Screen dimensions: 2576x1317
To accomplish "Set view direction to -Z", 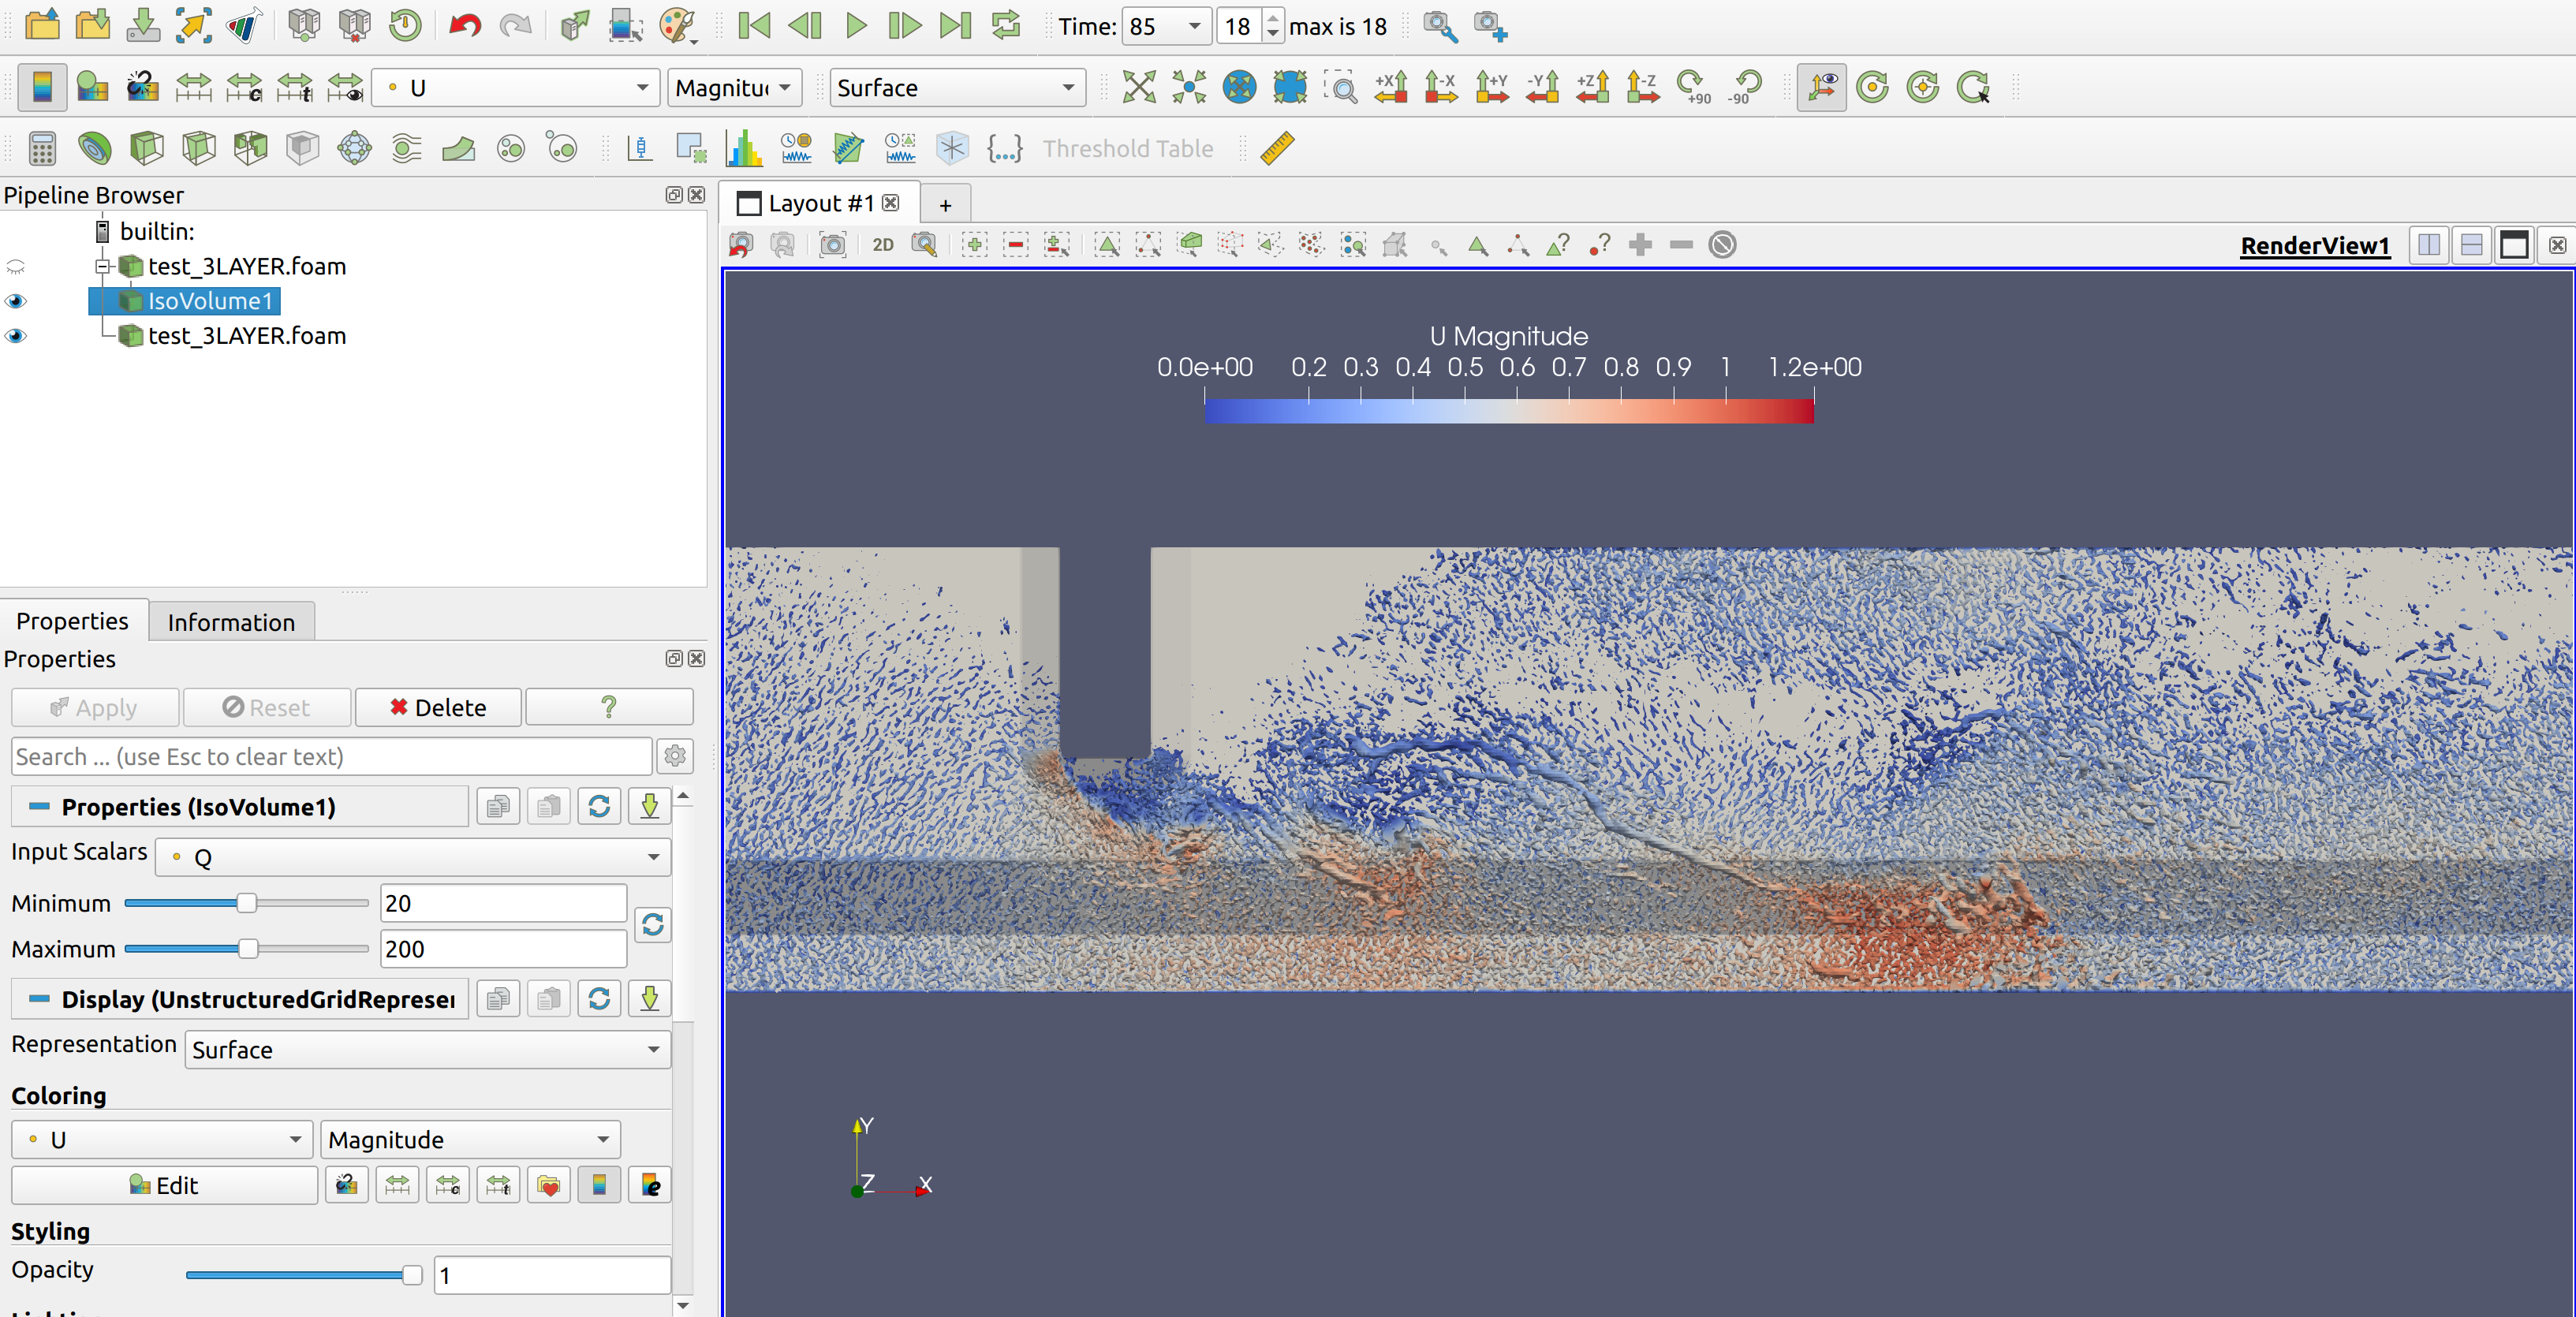I will coord(1642,88).
